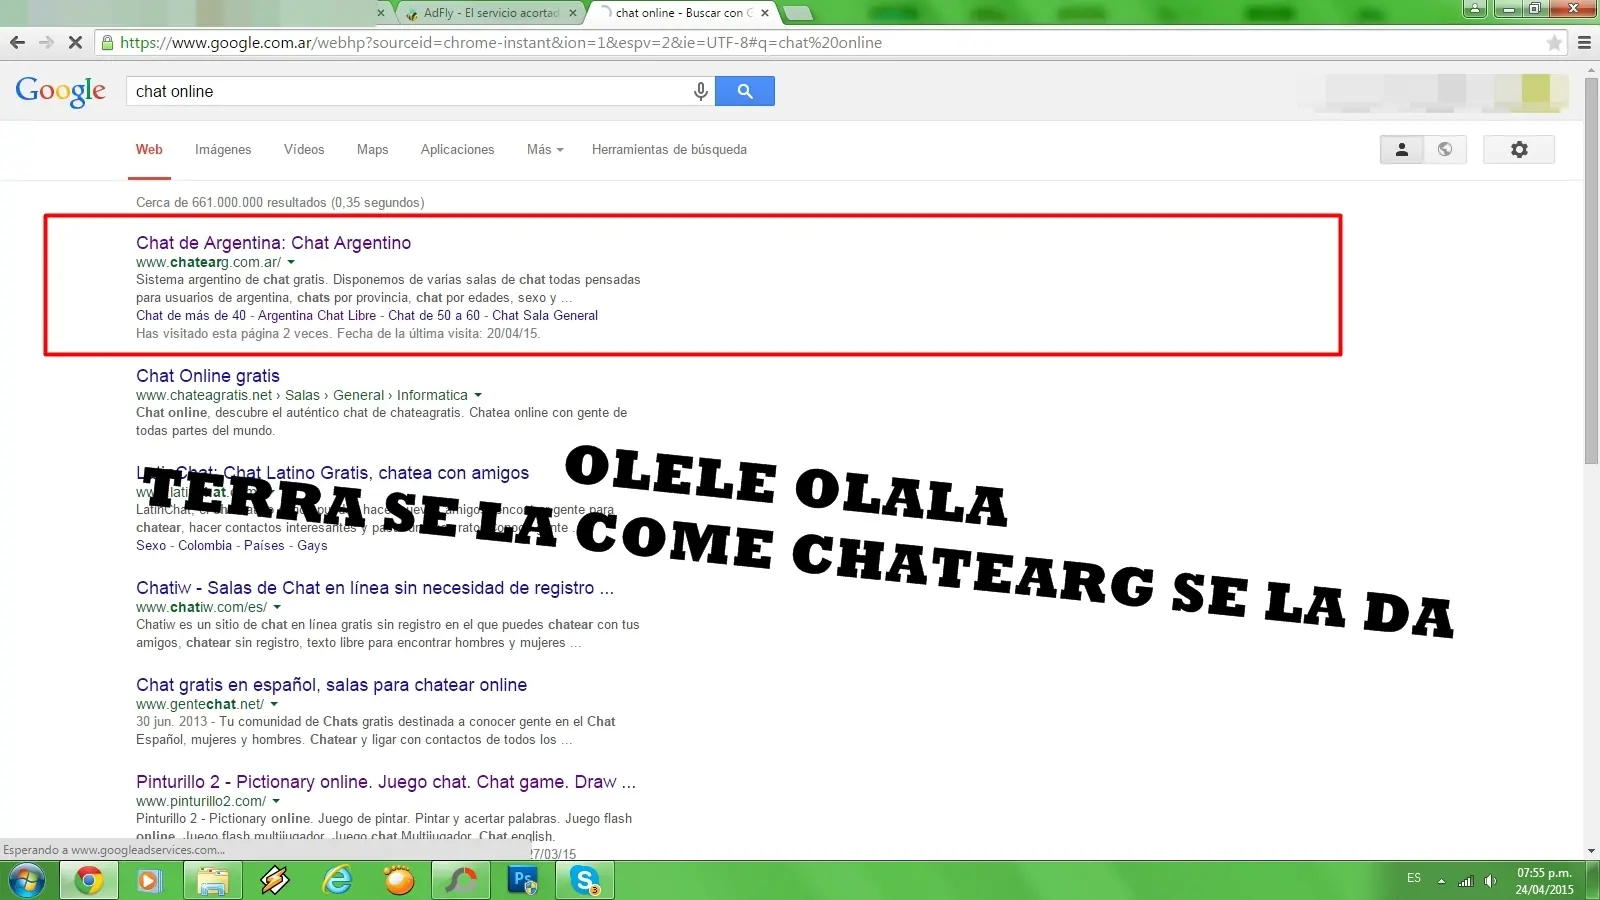
Task: Click the page's vertical scrollbar thumb
Action: pyautogui.click(x=1591, y=270)
